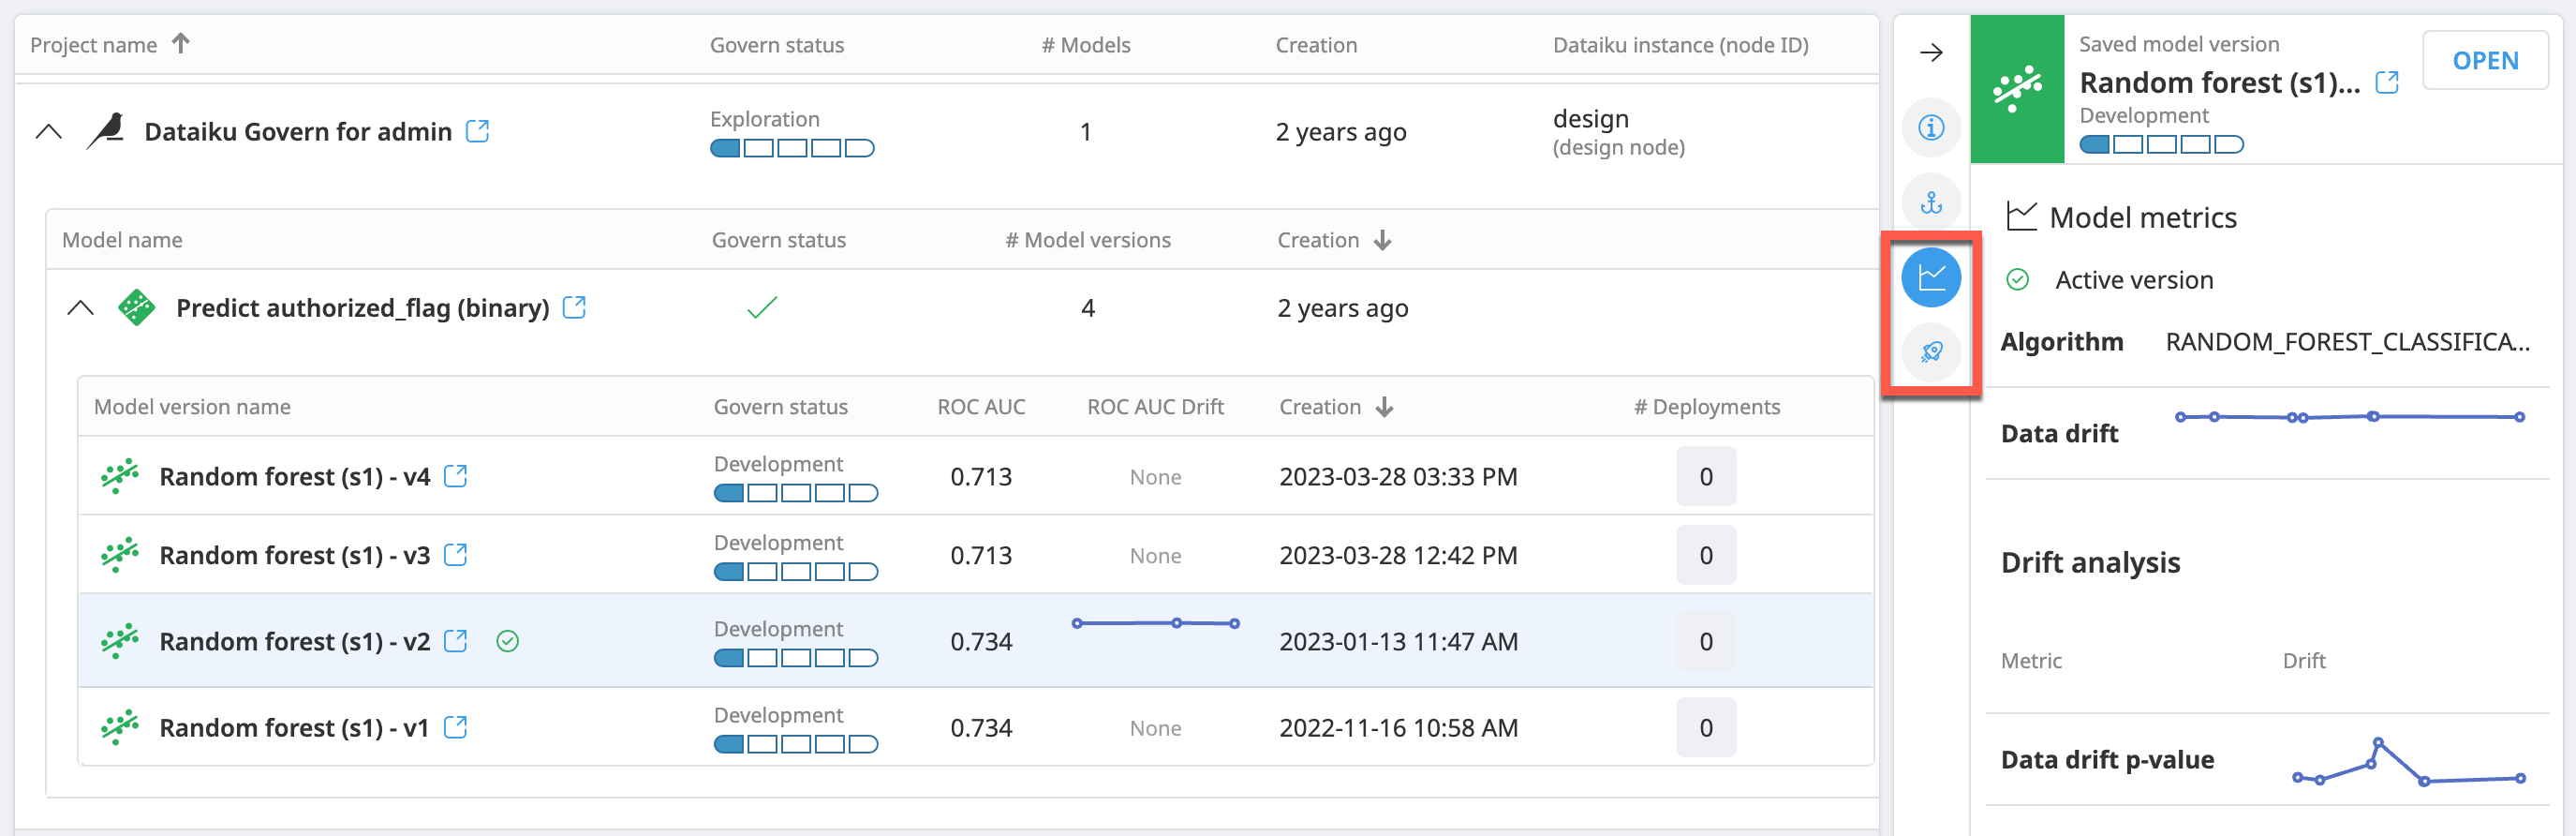Open Random forest v1 external link

point(455,727)
